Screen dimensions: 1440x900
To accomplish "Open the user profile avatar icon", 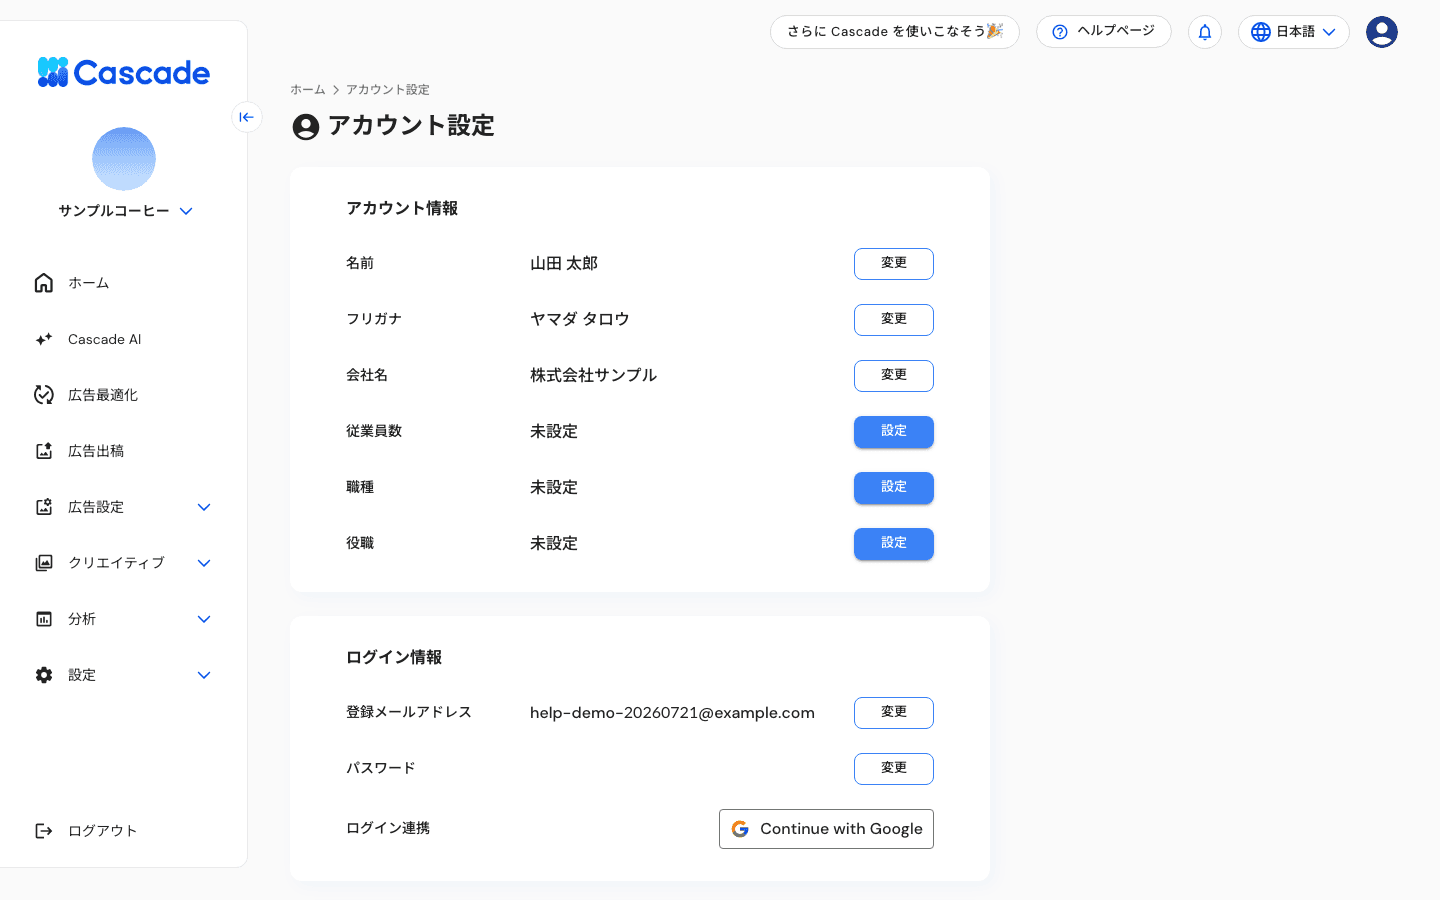I will pos(1382,32).
